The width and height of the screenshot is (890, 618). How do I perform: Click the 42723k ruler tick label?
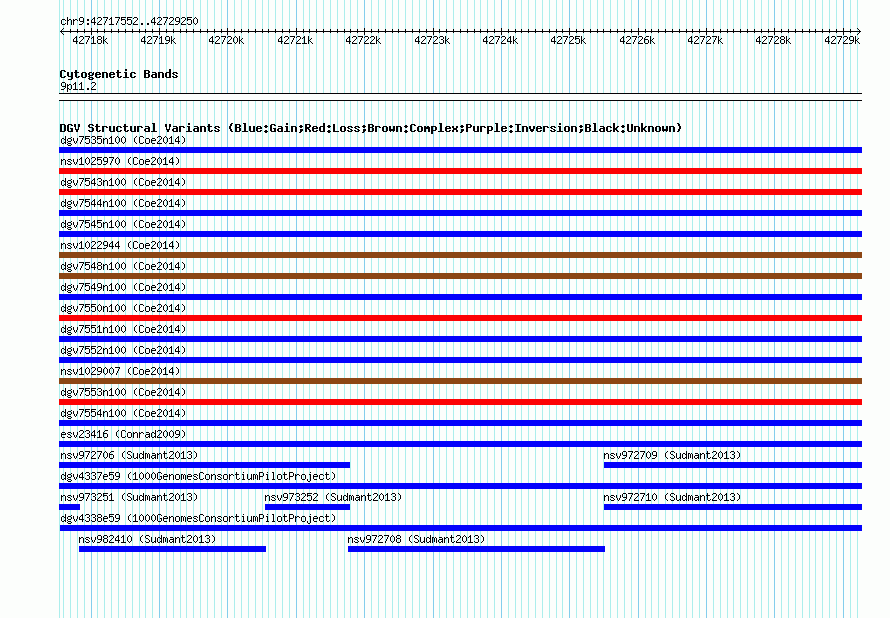(x=432, y=40)
